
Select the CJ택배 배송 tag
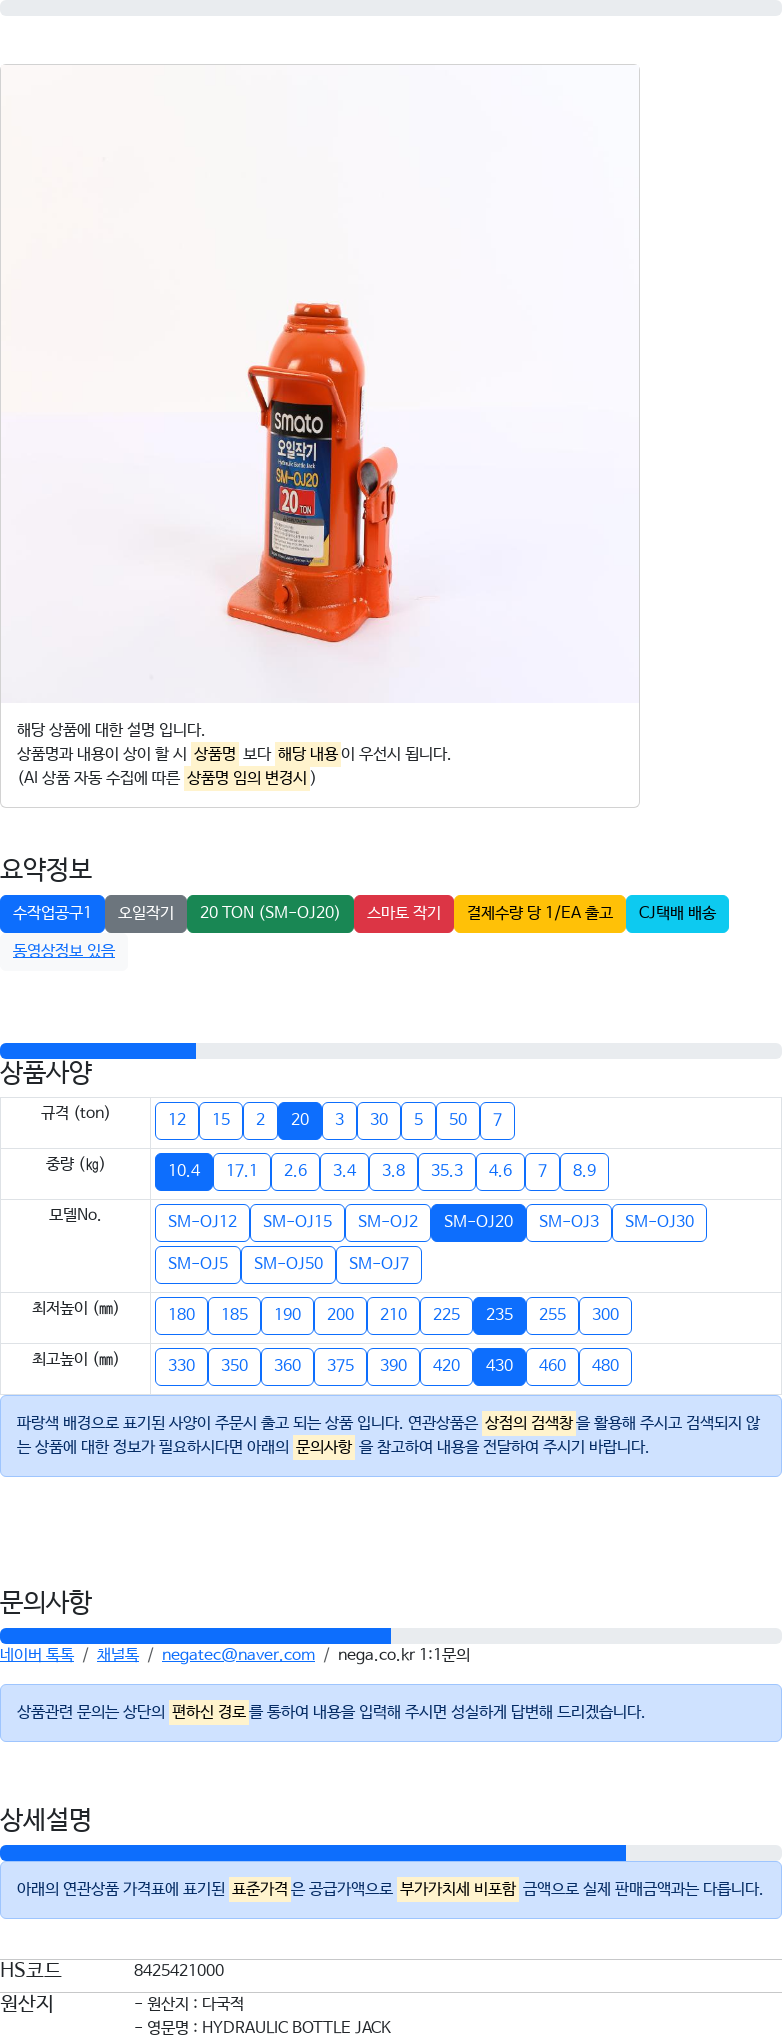pos(677,913)
